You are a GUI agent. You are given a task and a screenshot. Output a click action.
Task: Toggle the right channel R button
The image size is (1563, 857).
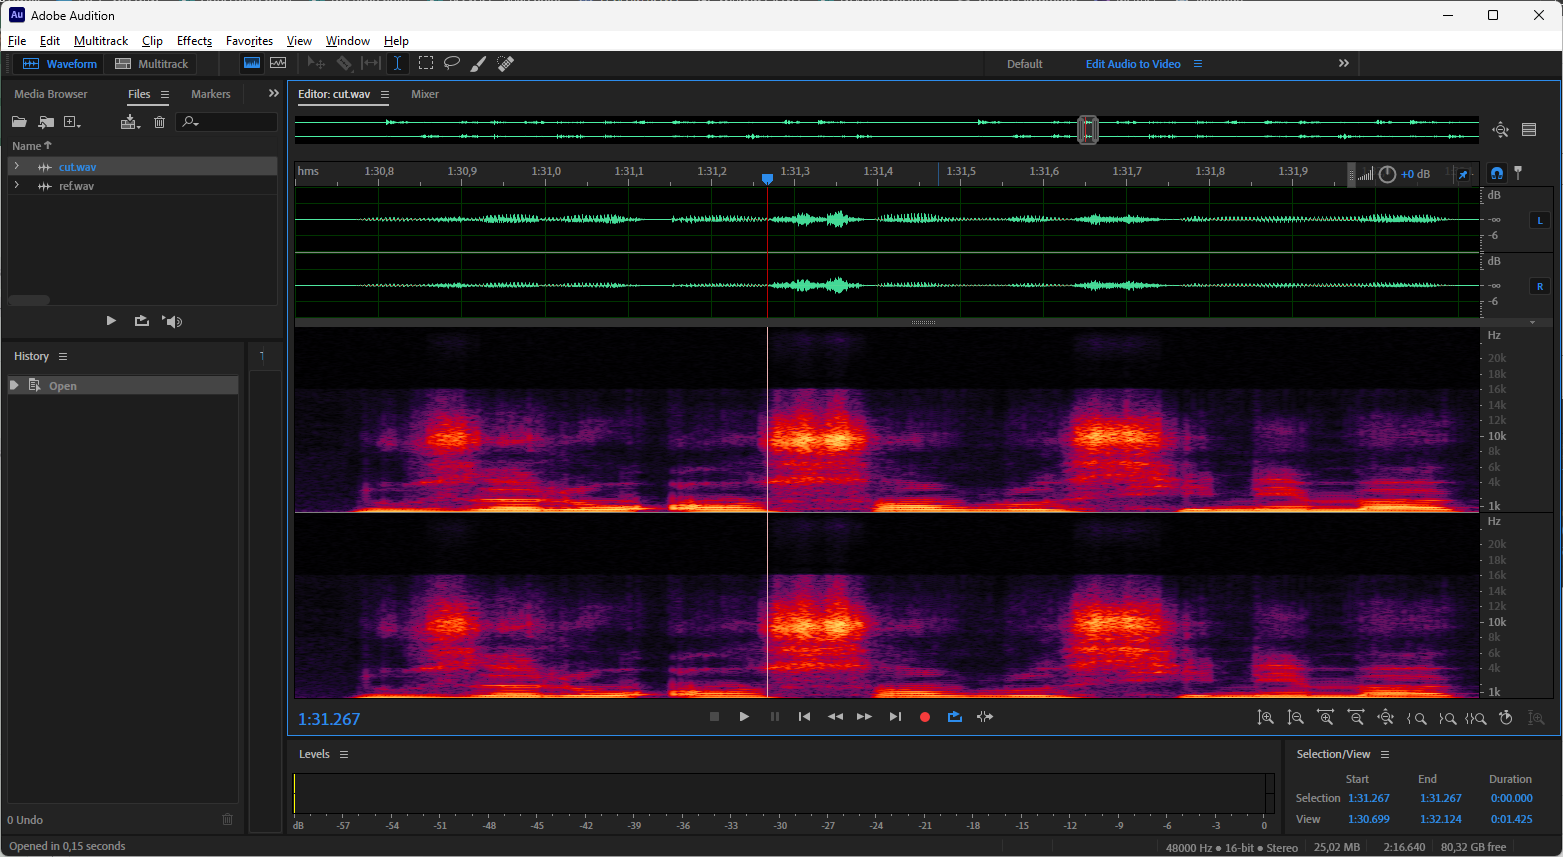(1539, 286)
